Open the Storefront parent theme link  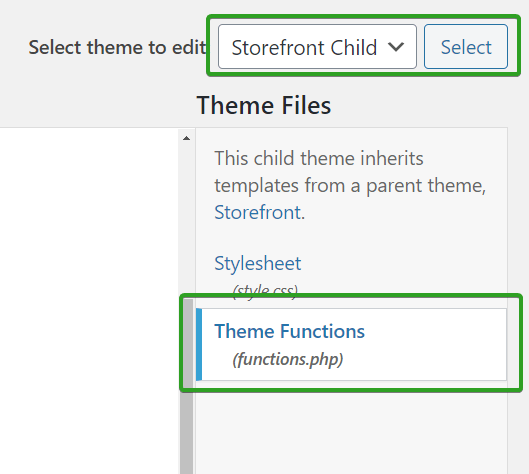pos(258,213)
